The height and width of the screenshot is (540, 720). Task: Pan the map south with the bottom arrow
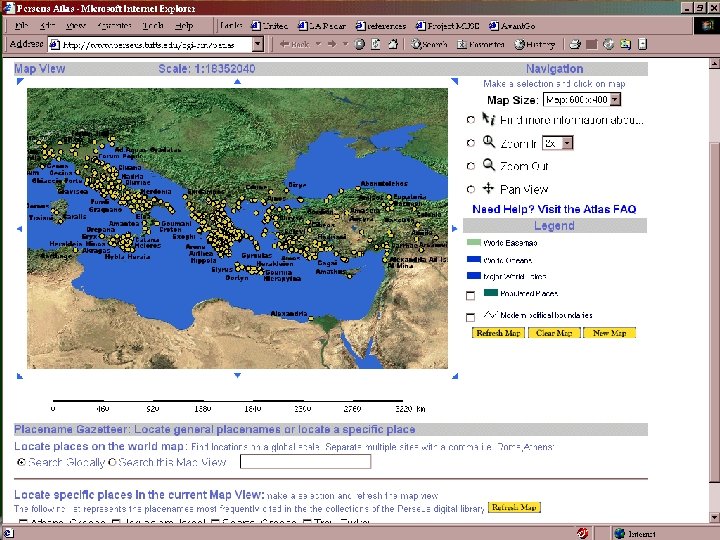pos(237,375)
